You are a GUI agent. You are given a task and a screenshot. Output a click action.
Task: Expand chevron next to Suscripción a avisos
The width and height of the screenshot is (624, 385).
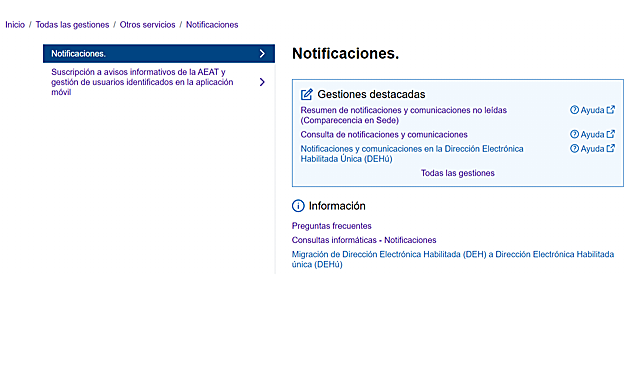click(262, 82)
